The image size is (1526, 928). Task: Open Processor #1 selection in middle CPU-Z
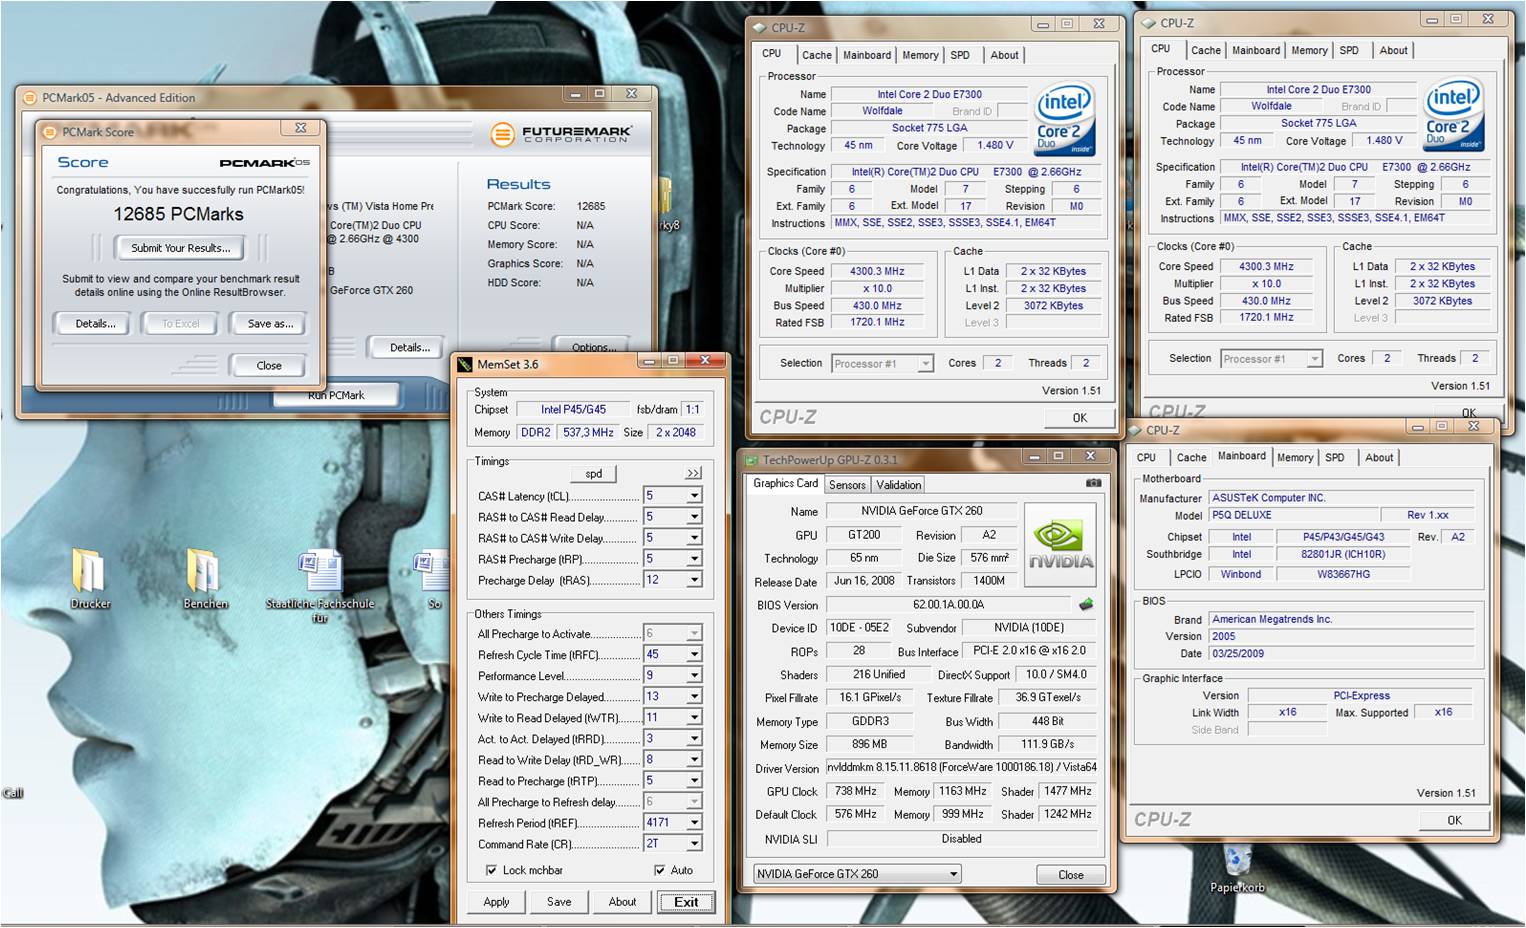(882, 363)
